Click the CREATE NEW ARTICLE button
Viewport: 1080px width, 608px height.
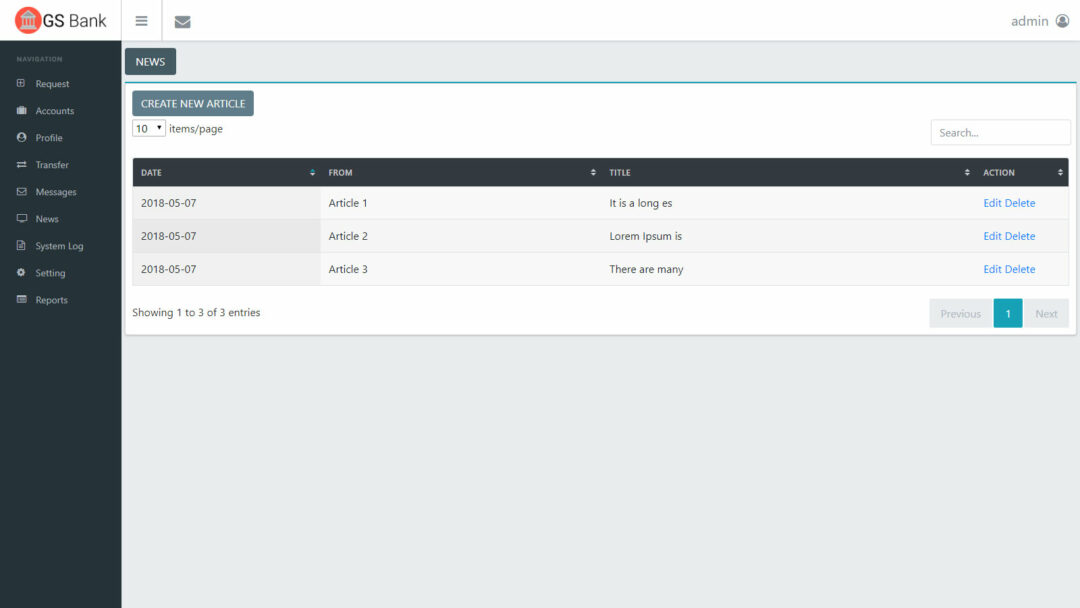point(192,103)
